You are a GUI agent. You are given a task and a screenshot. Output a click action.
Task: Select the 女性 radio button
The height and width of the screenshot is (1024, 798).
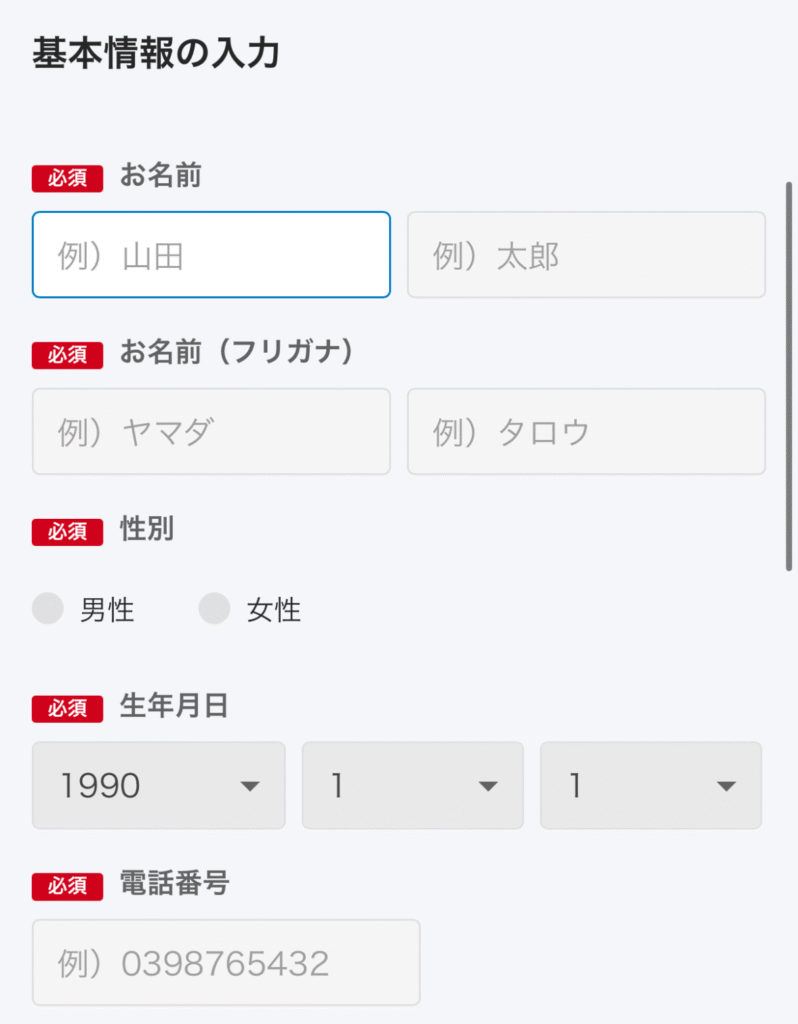(214, 609)
